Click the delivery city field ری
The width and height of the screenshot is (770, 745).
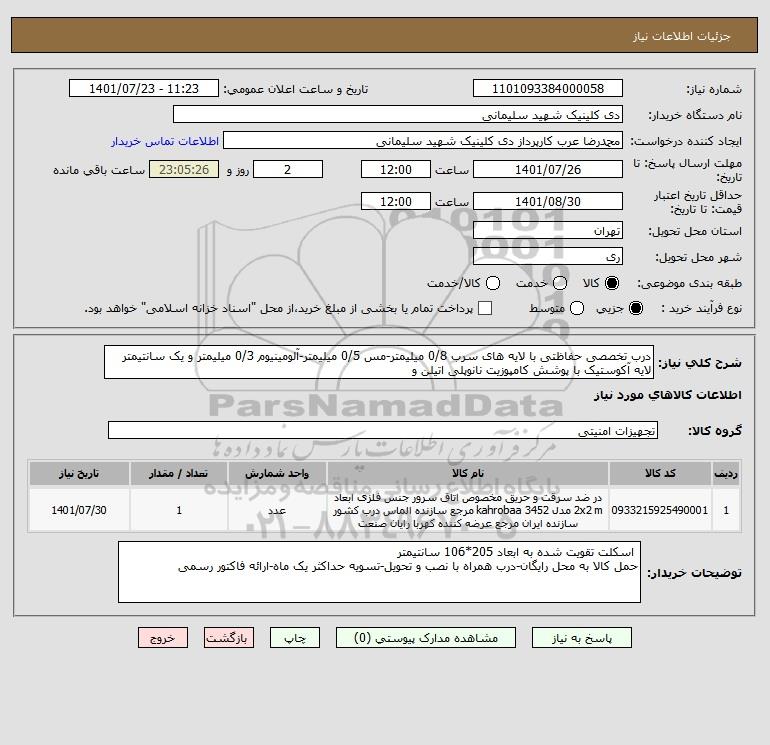pos(548,256)
